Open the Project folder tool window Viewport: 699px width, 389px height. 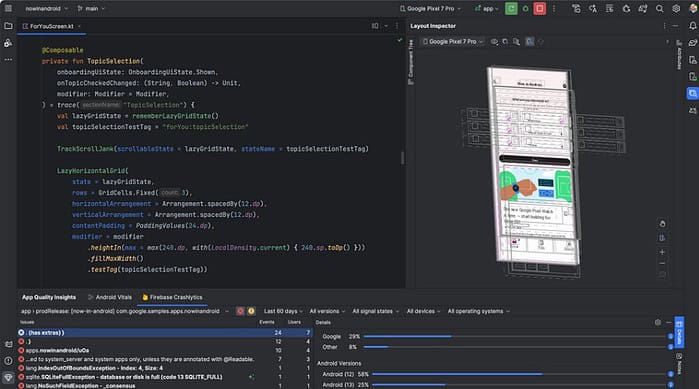coord(8,26)
